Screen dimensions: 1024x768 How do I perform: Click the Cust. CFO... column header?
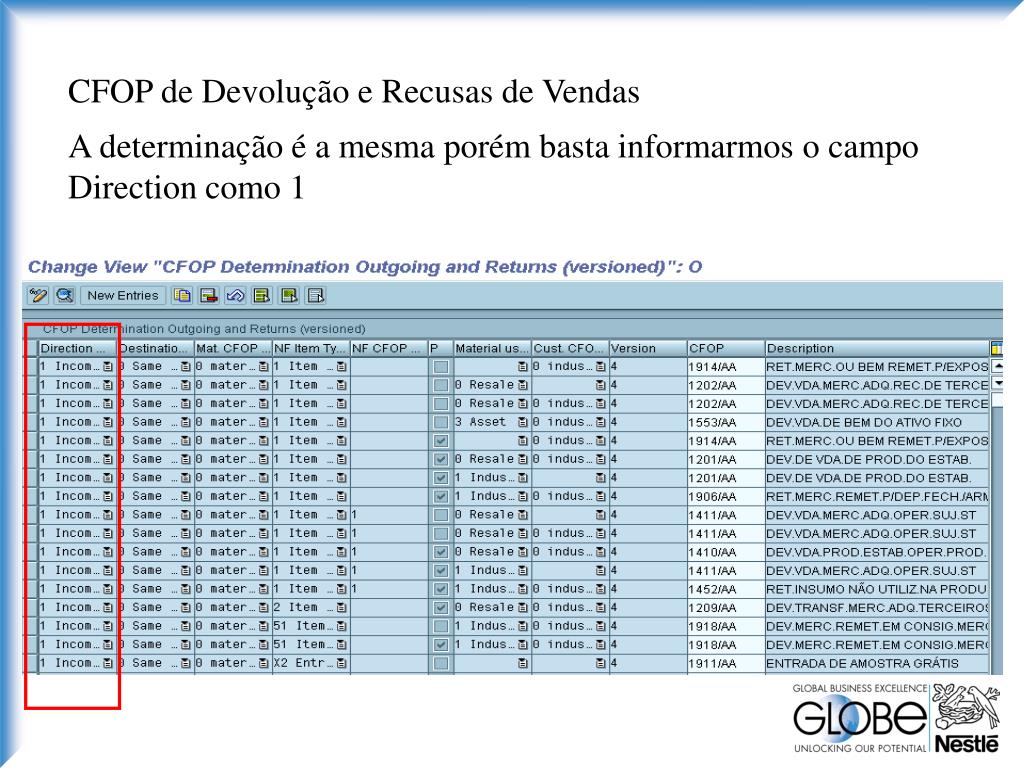point(570,348)
